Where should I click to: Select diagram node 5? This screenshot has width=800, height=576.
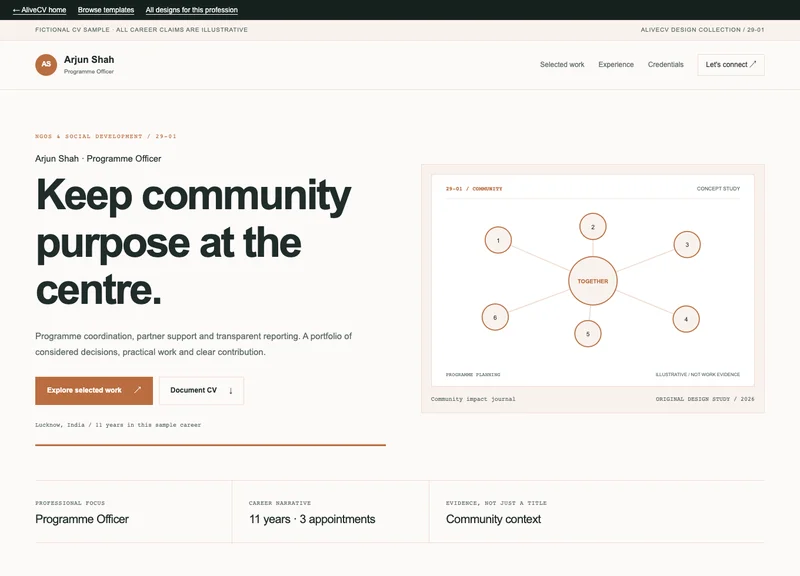(x=588, y=334)
